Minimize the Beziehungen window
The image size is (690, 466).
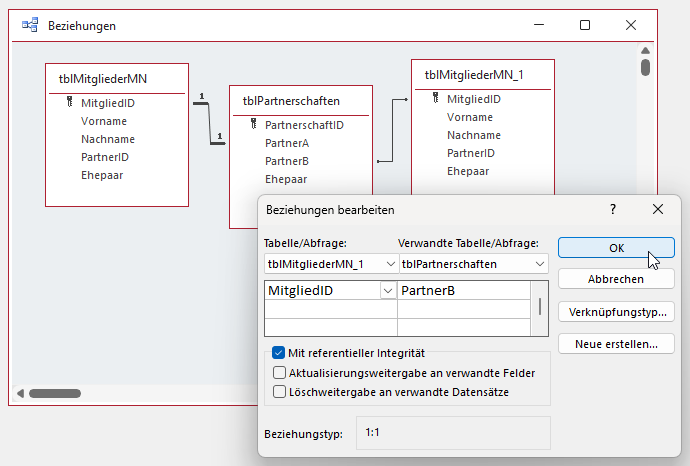pos(540,25)
